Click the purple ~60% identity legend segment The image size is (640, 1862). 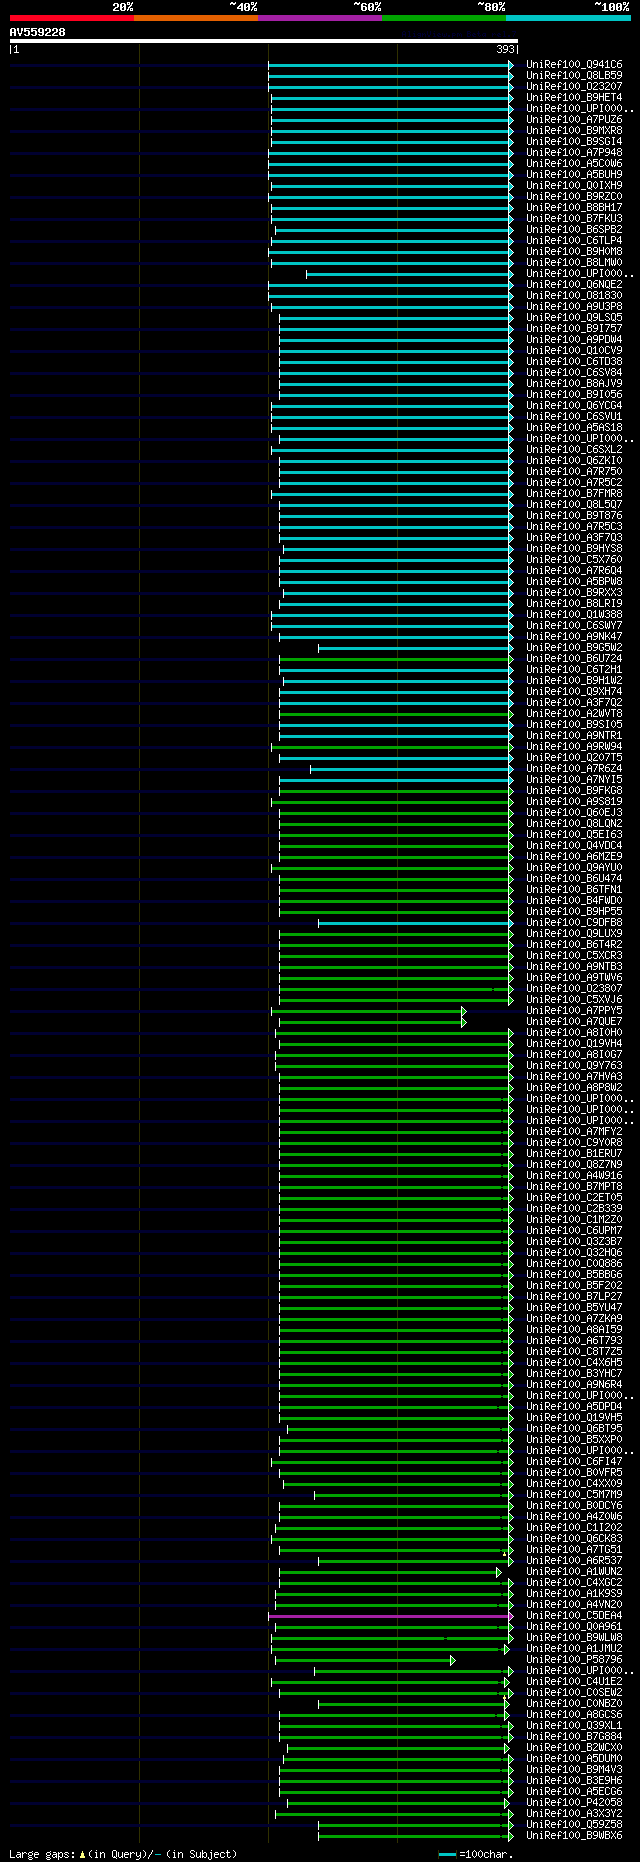point(320,18)
